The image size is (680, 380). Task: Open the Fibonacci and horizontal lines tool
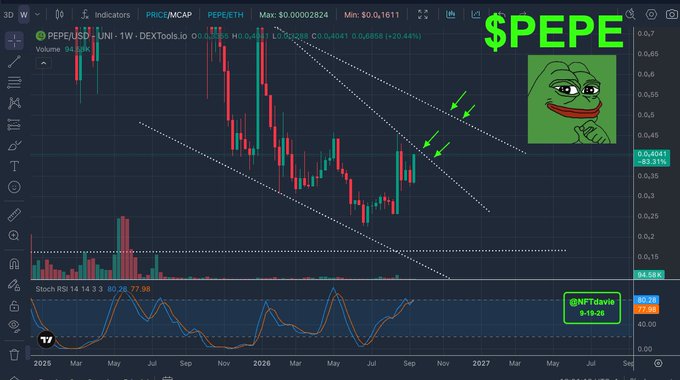coord(14,82)
